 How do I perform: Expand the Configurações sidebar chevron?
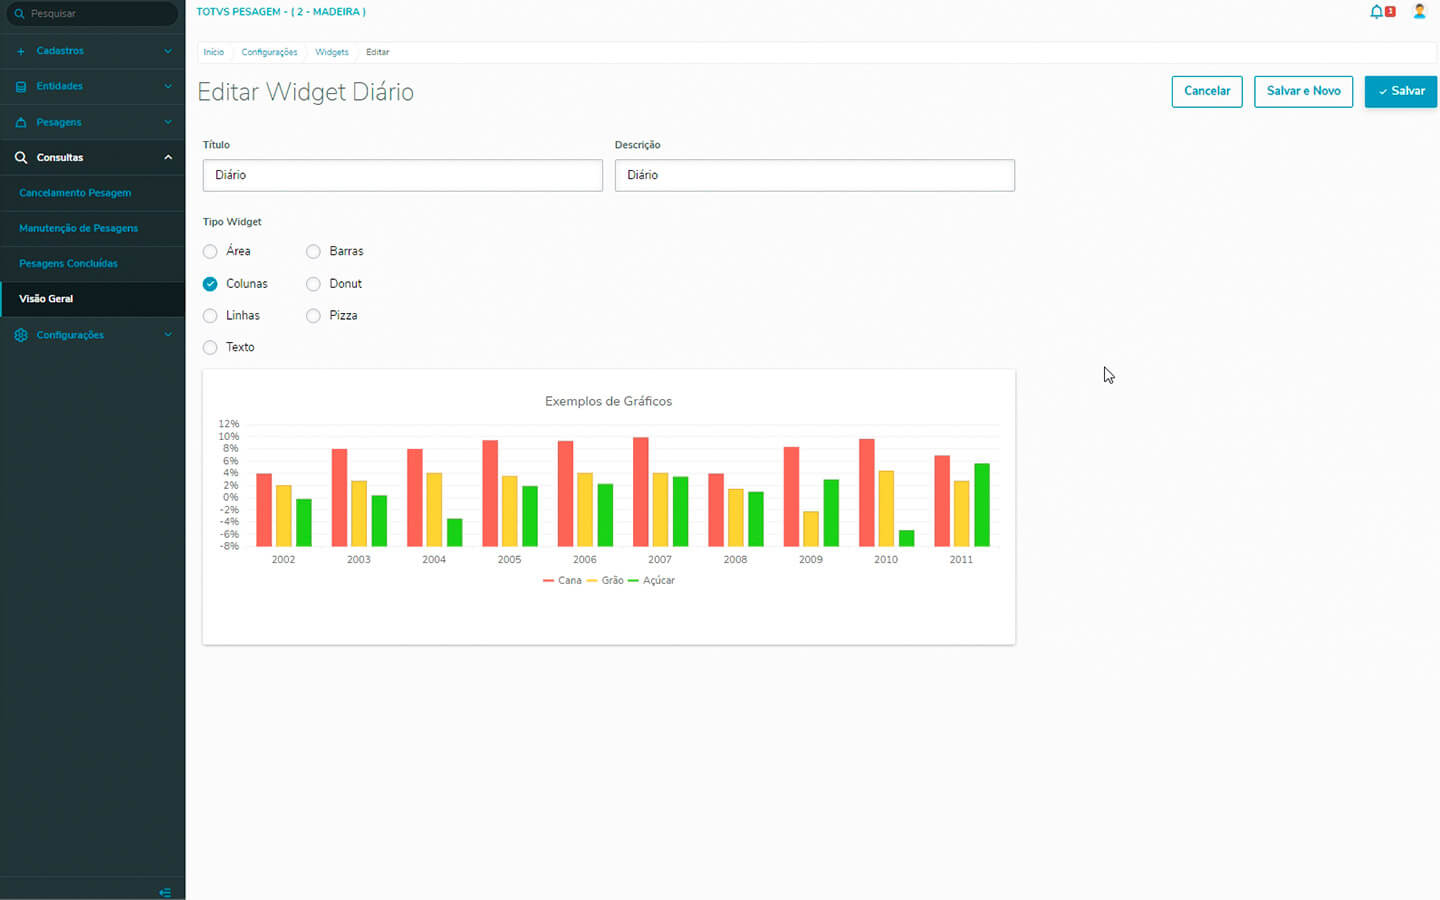point(167,335)
